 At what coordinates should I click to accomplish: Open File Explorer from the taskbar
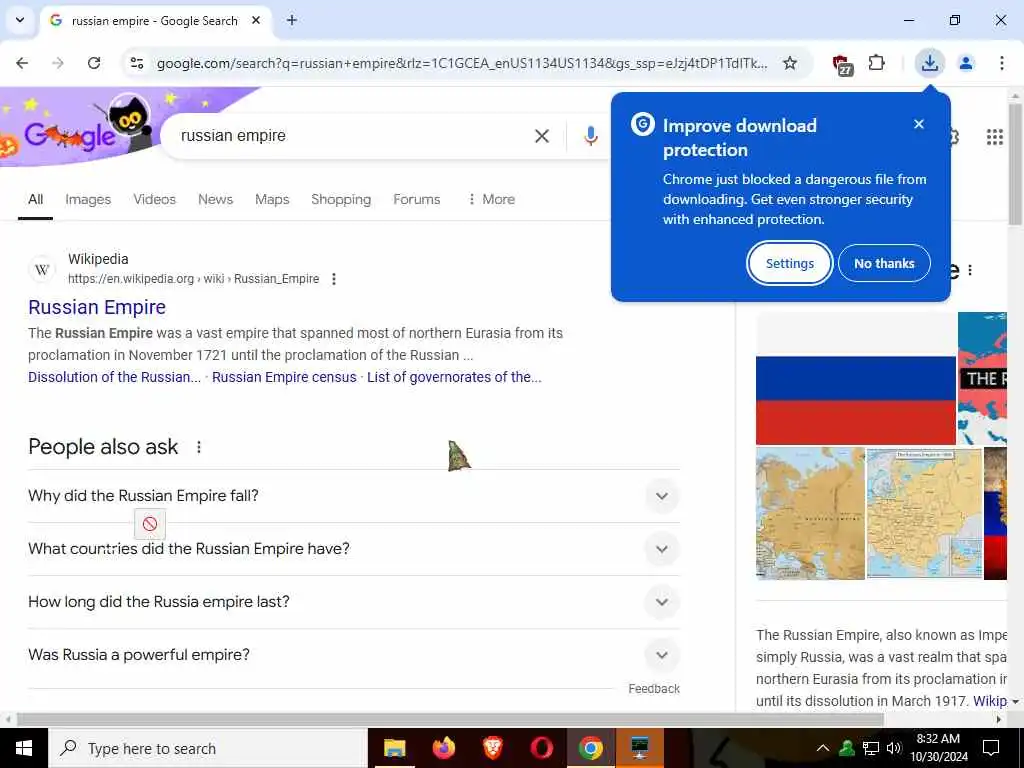[394, 748]
